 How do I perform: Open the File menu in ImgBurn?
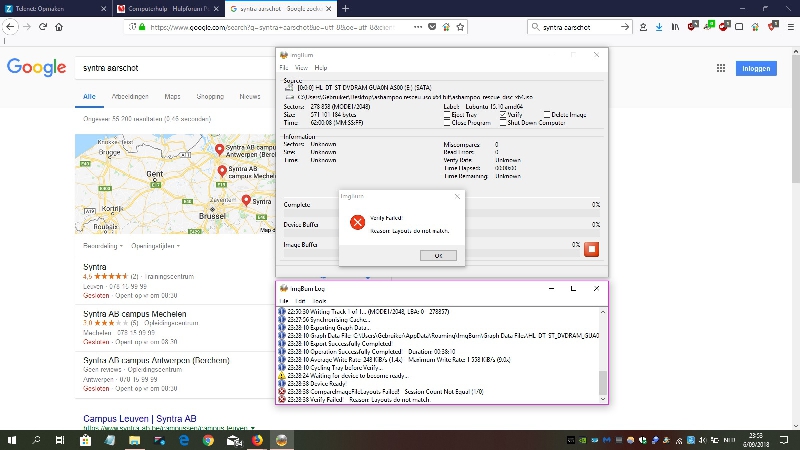point(284,67)
